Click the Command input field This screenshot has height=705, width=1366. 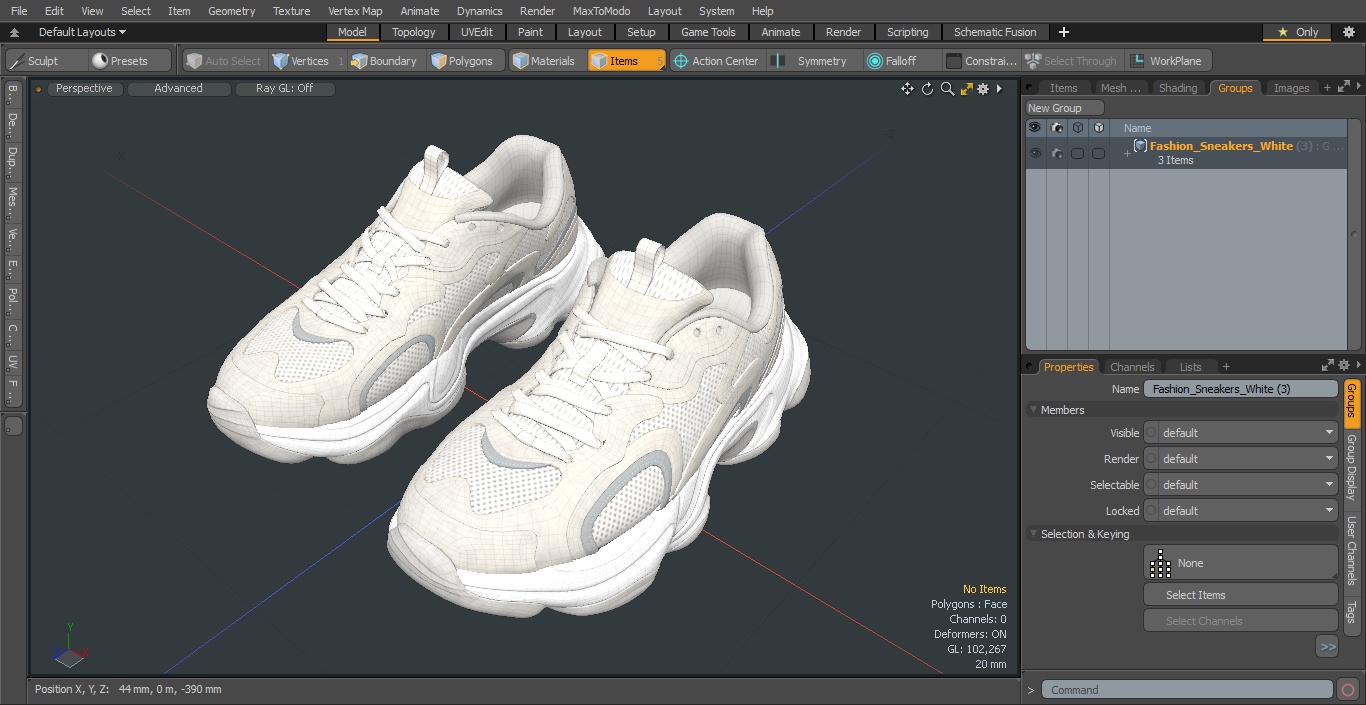(x=1186, y=690)
